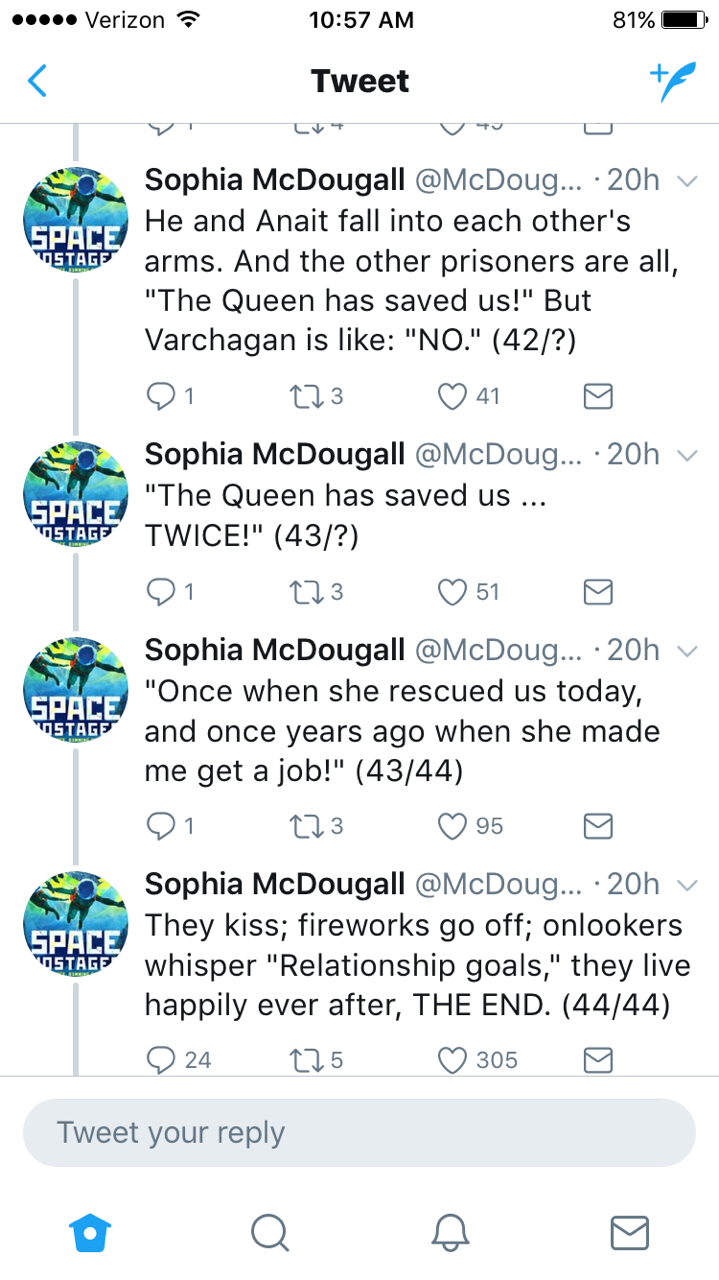719x1280 pixels.
Task: Open options chevron on (42/?) tweet
Action: click(x=686, y=182)
